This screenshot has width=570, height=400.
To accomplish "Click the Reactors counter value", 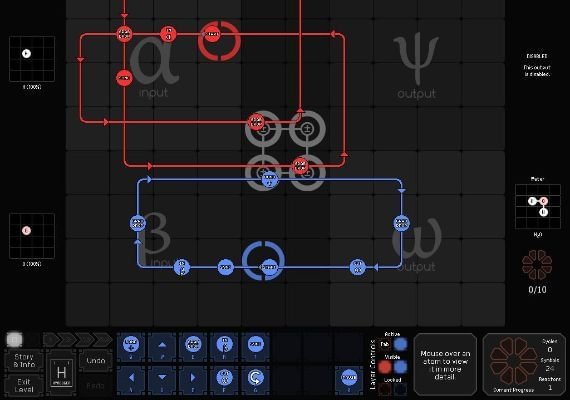I will tap(550, 388).
